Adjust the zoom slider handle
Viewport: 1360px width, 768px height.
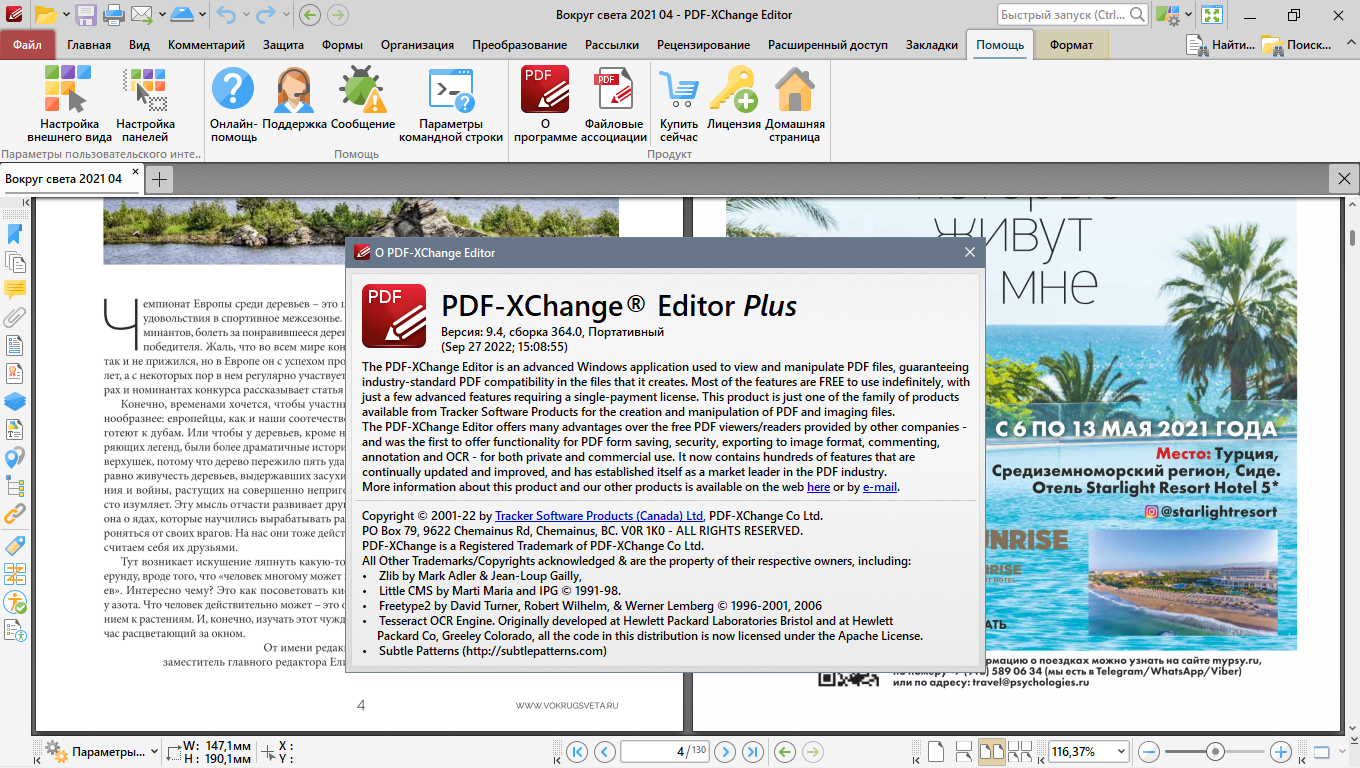tap(1215, 751)
